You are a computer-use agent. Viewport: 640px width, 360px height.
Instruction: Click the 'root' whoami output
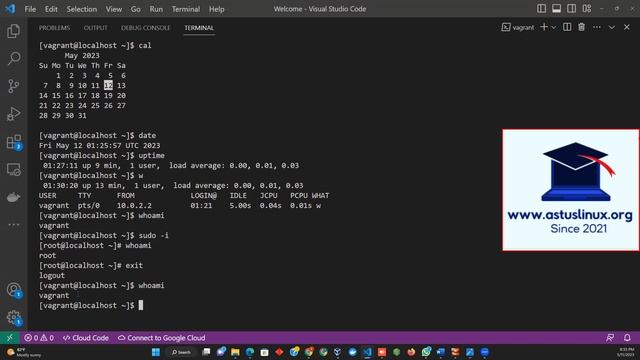click(x=47, y=256)
